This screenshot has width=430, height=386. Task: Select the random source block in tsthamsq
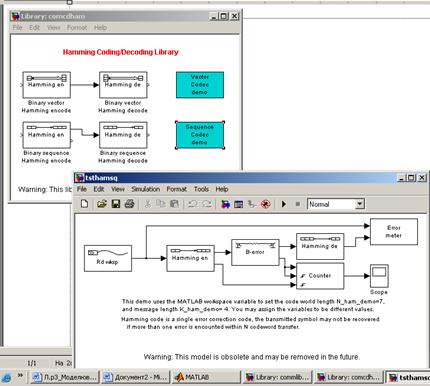[x=108, y=258]
